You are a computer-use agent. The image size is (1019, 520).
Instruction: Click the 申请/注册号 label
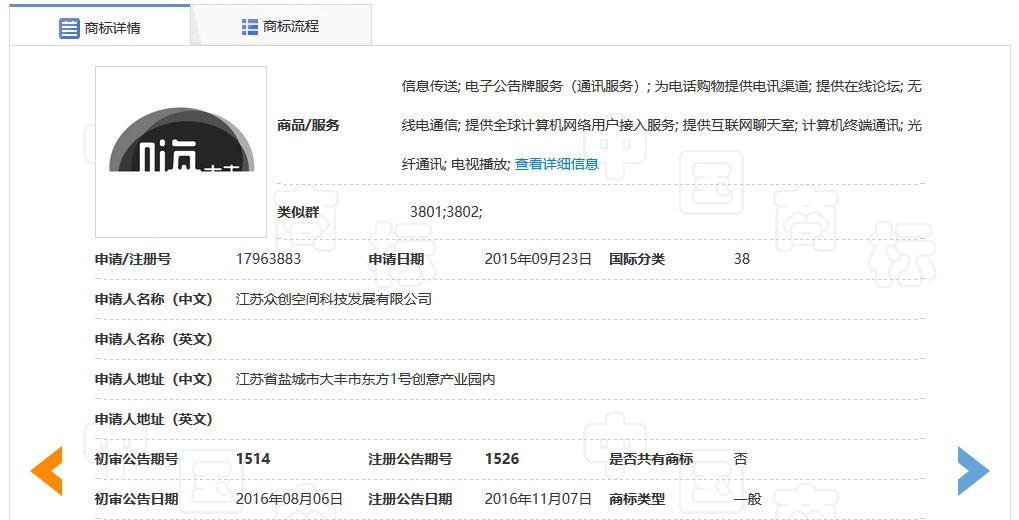coord(133,259)
